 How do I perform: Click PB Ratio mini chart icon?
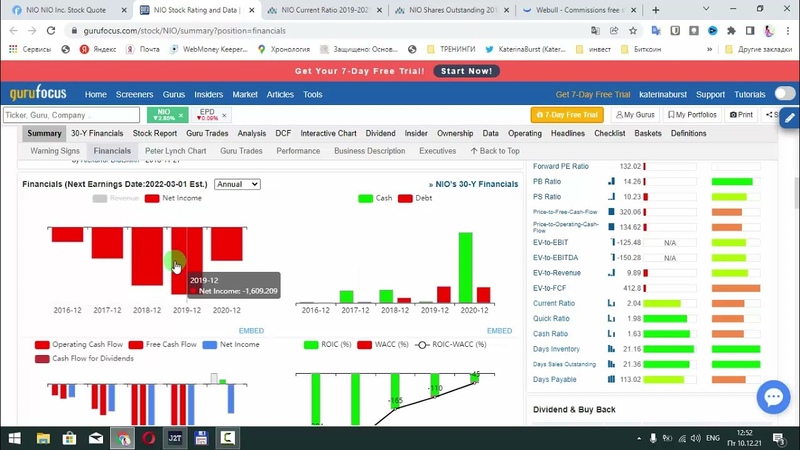(612, 182)
